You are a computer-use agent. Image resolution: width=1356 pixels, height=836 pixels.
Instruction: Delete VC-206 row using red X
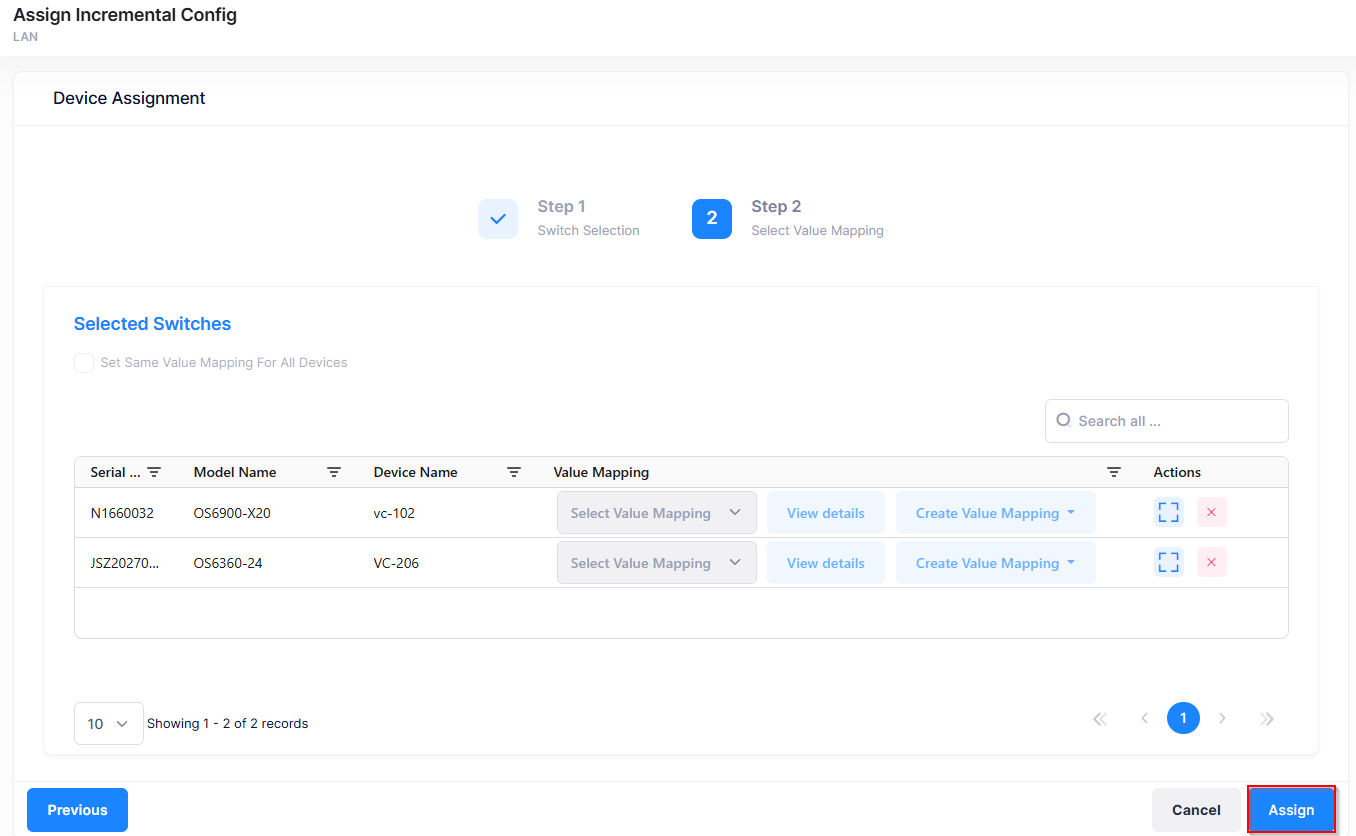1211,563
